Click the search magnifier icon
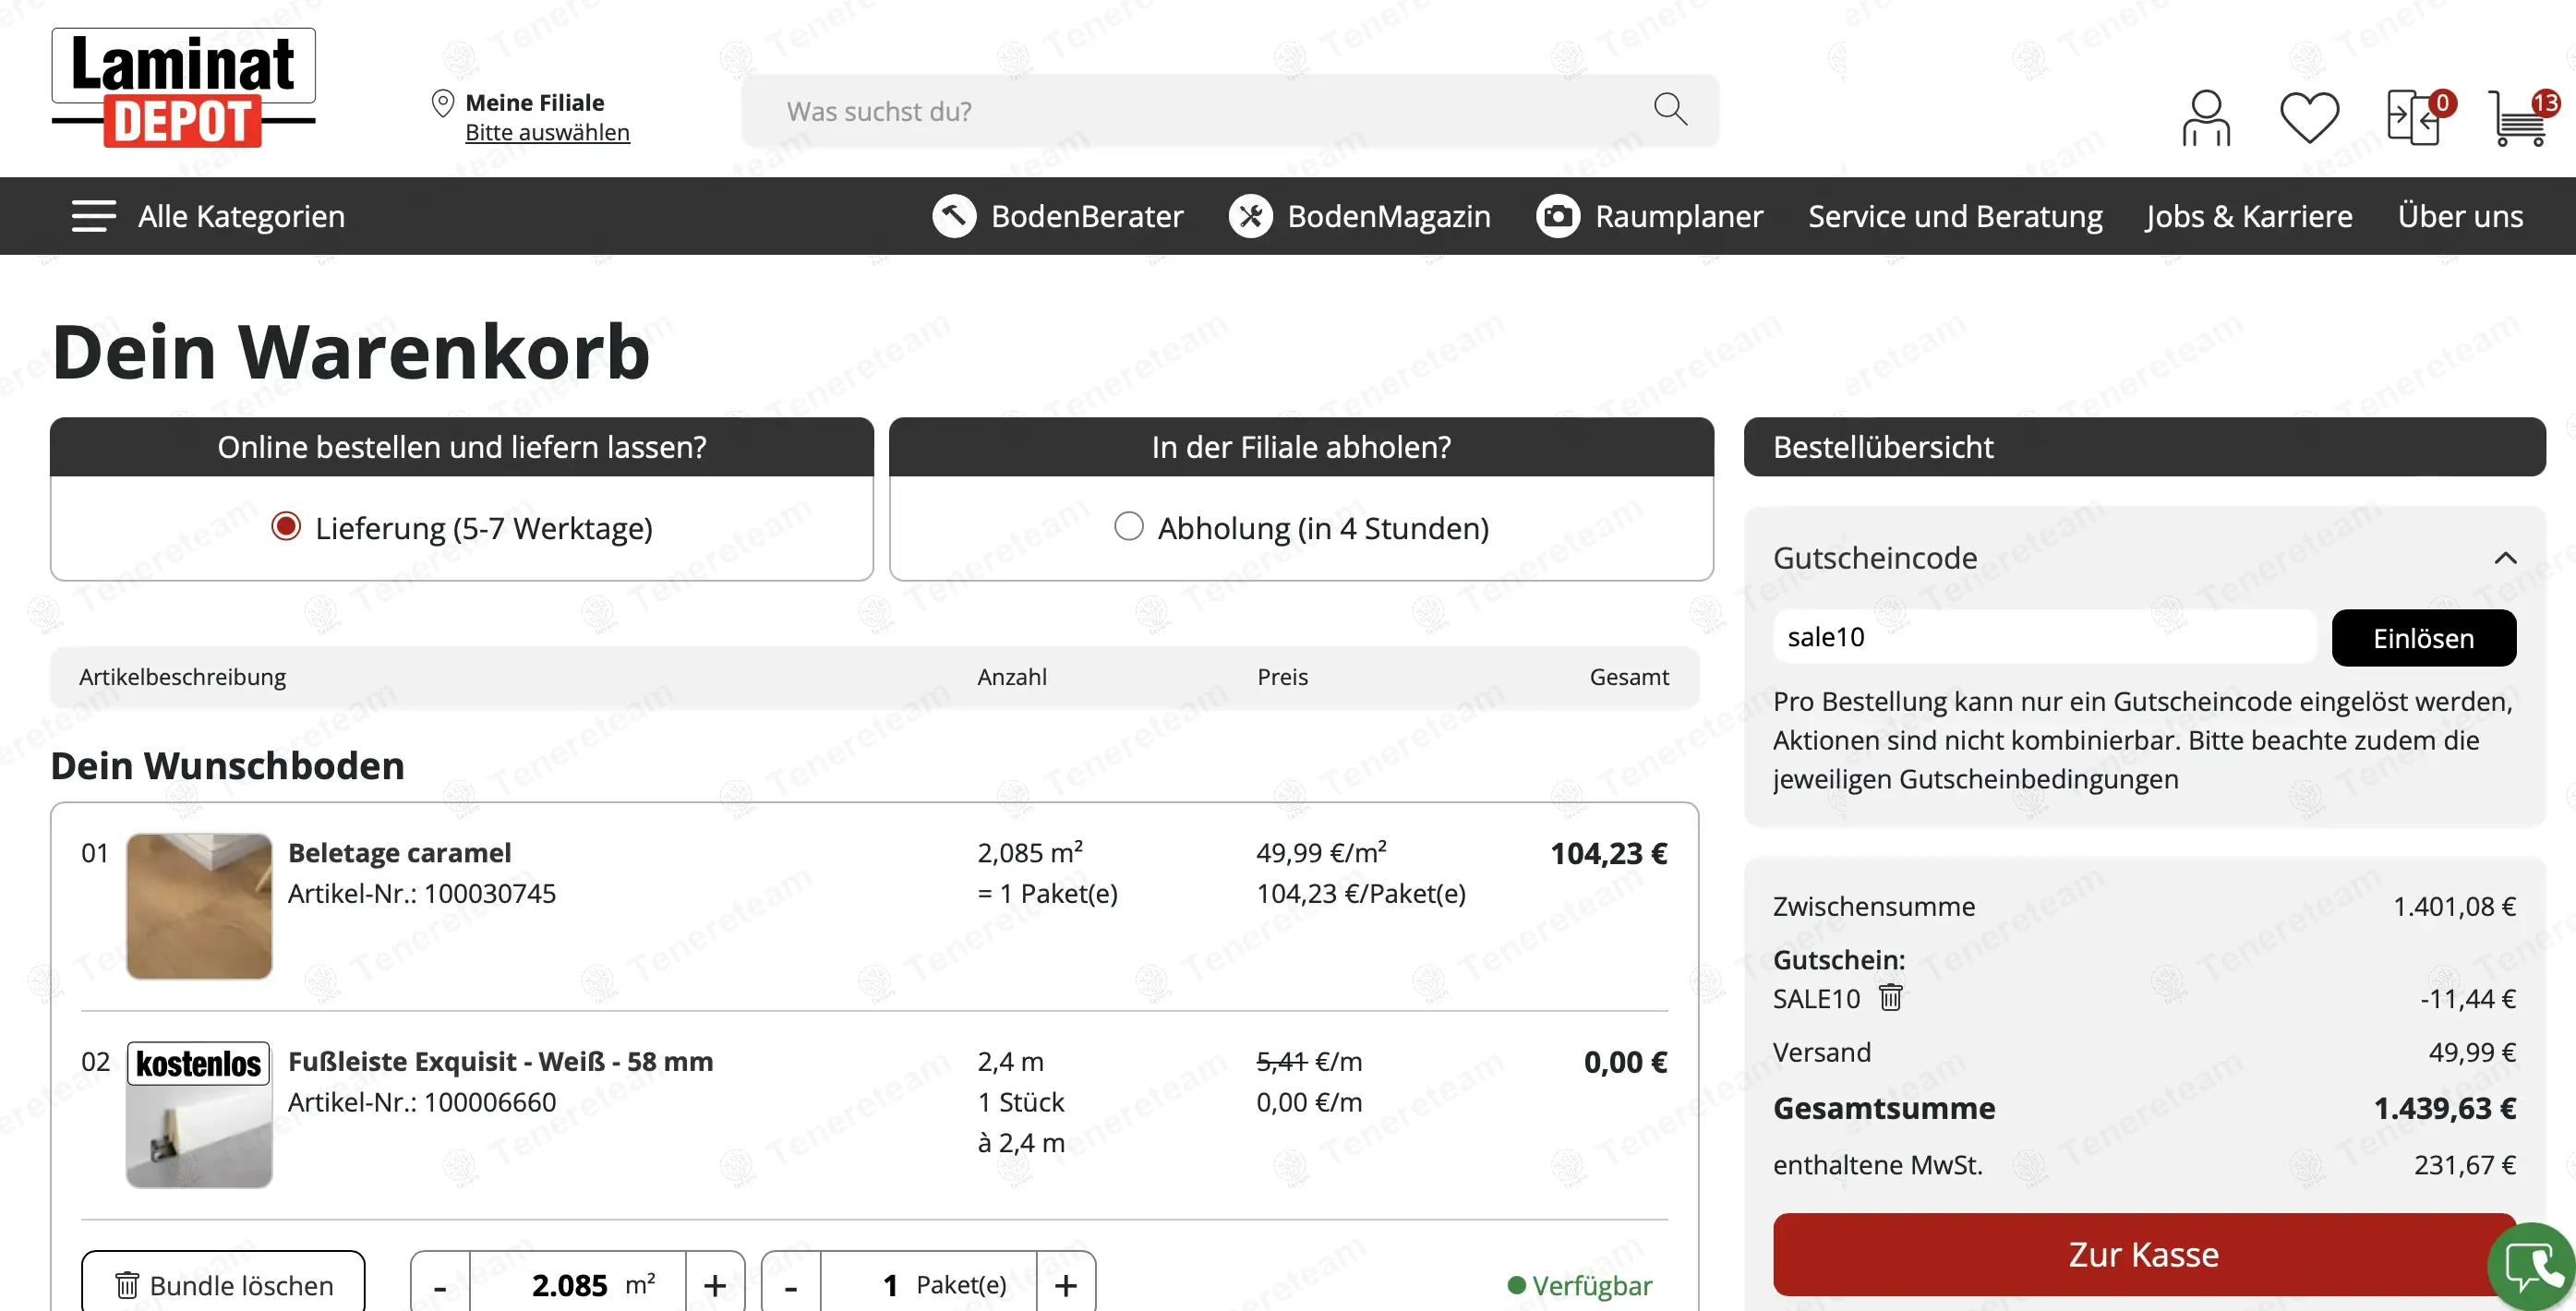 coord(1670,109)
